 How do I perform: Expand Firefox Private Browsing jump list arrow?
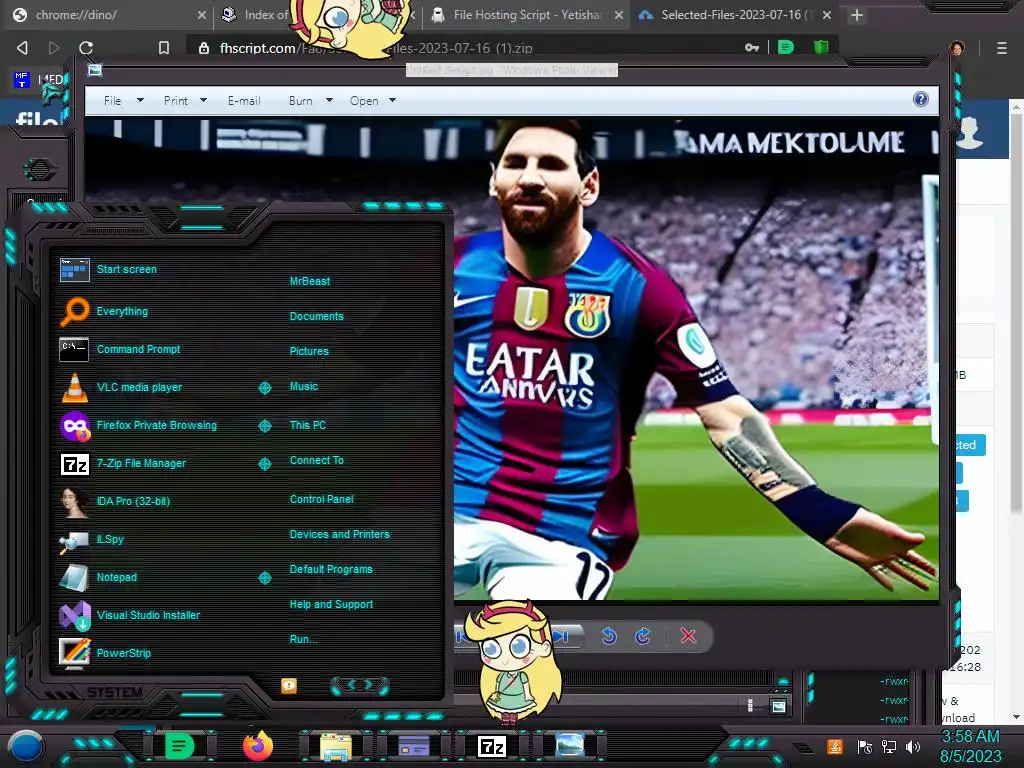coord(264,426)
